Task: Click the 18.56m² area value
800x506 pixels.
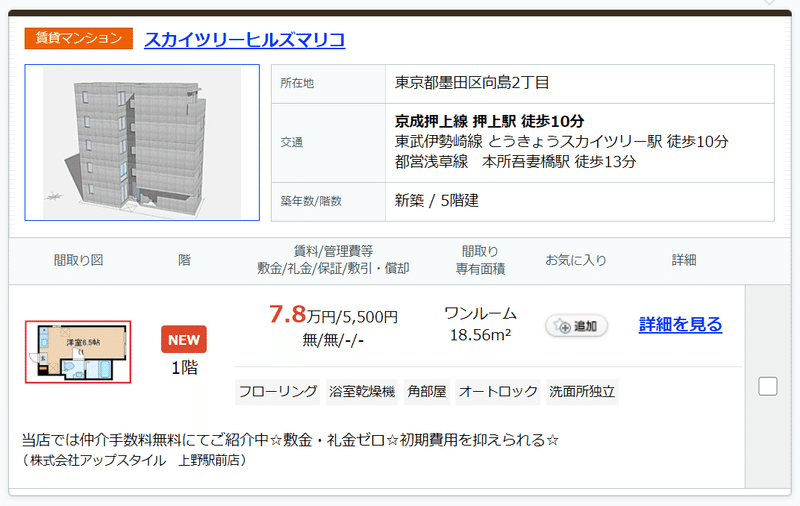Action: click(x=480, y=335)
